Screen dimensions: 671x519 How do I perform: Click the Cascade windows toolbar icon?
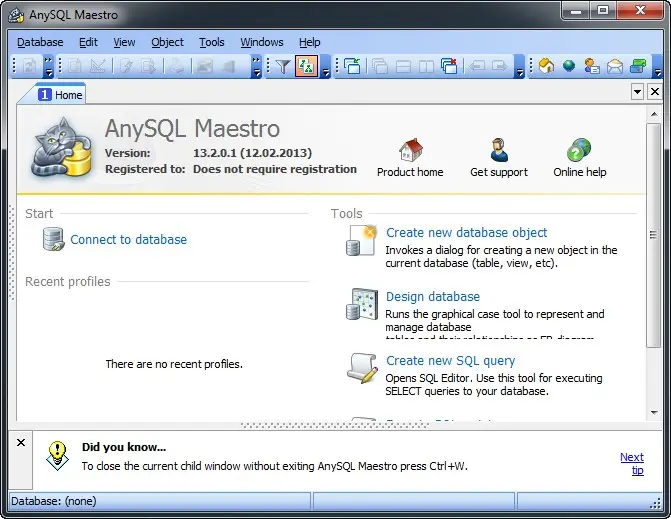click(380, 66)
